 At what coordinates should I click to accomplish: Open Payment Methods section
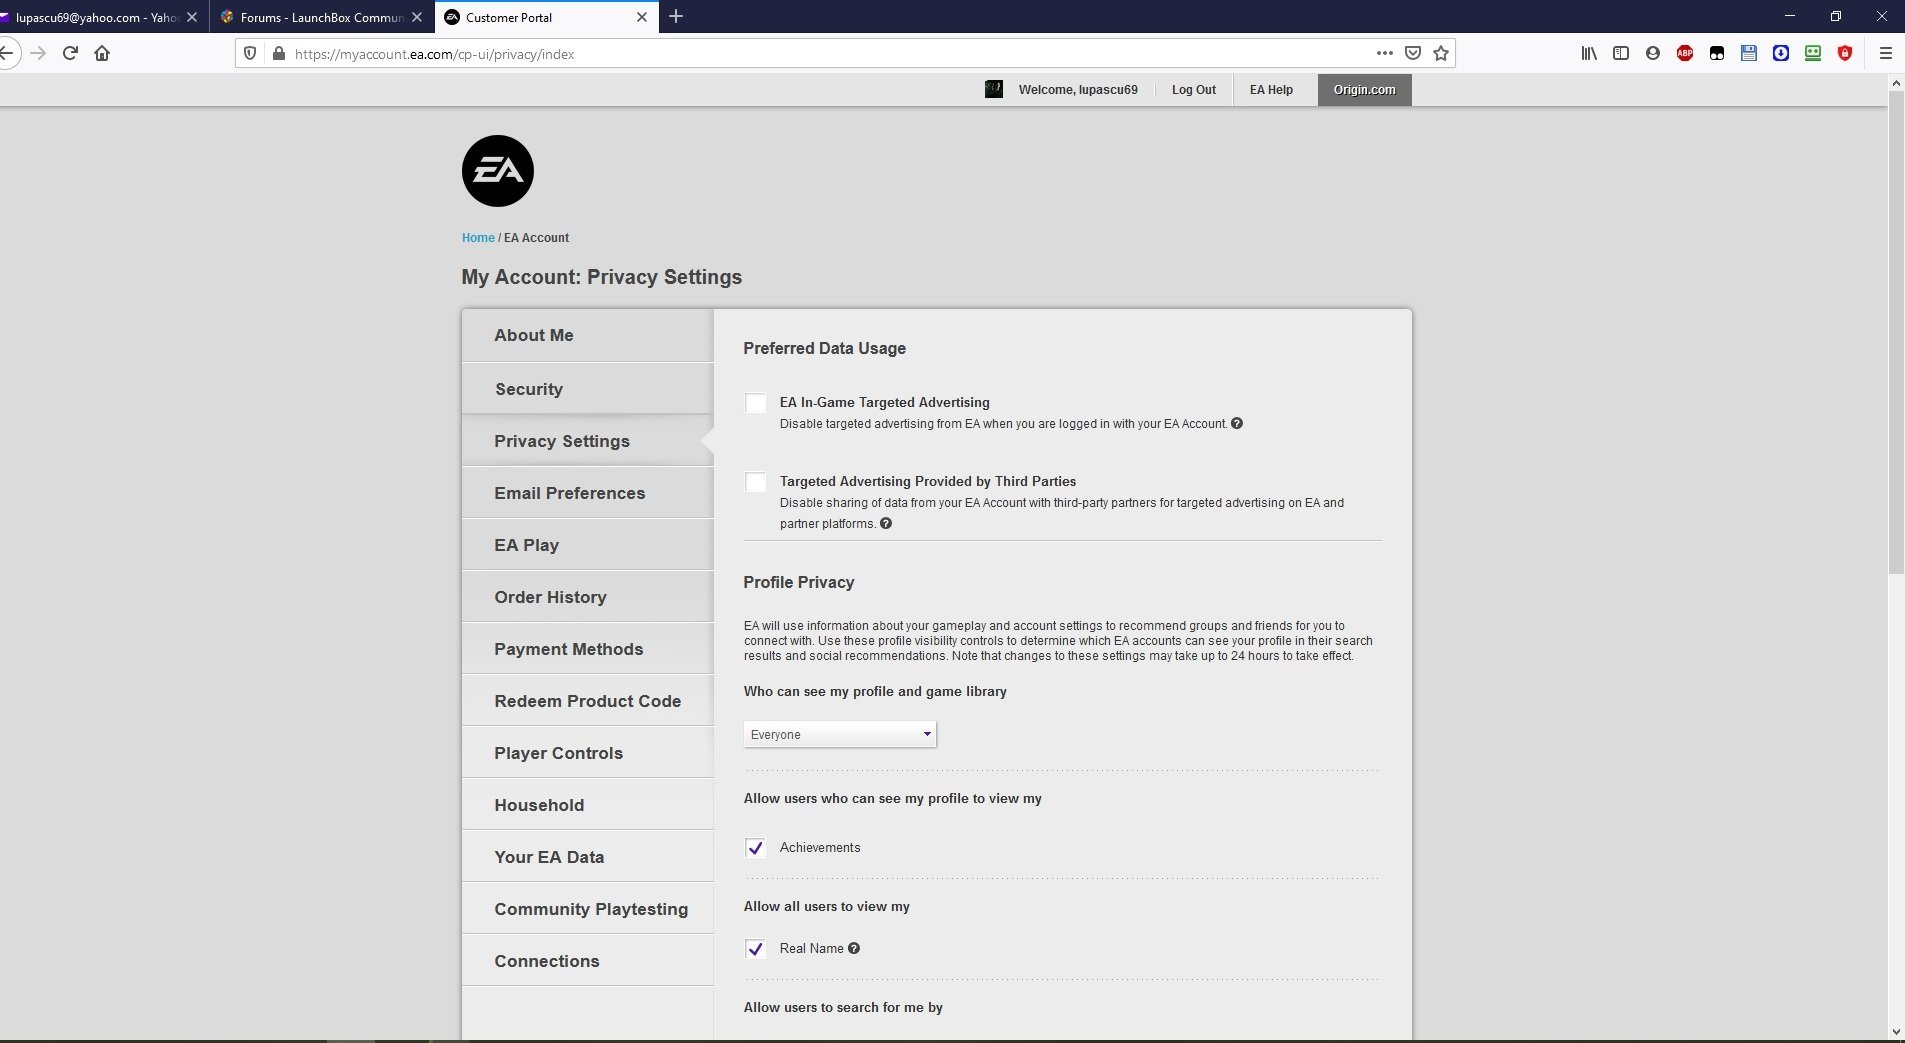tap(588, 649)
